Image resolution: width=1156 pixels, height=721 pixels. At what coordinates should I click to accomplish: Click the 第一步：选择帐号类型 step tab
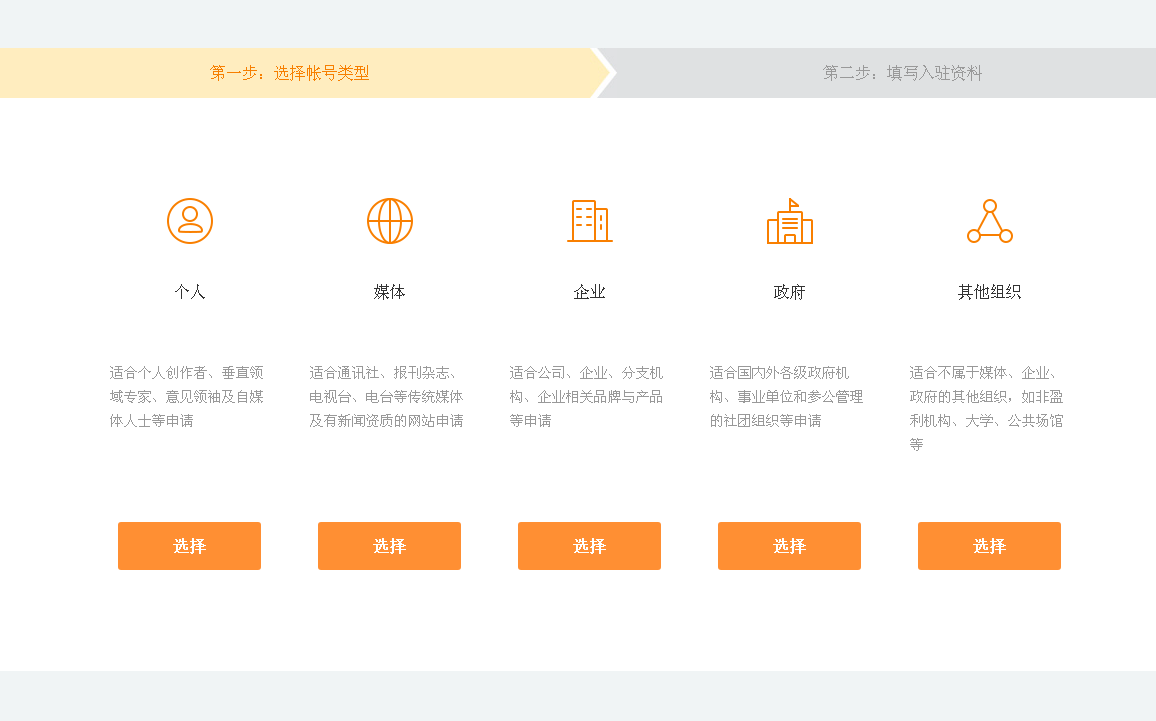click(x=291, y=72)
